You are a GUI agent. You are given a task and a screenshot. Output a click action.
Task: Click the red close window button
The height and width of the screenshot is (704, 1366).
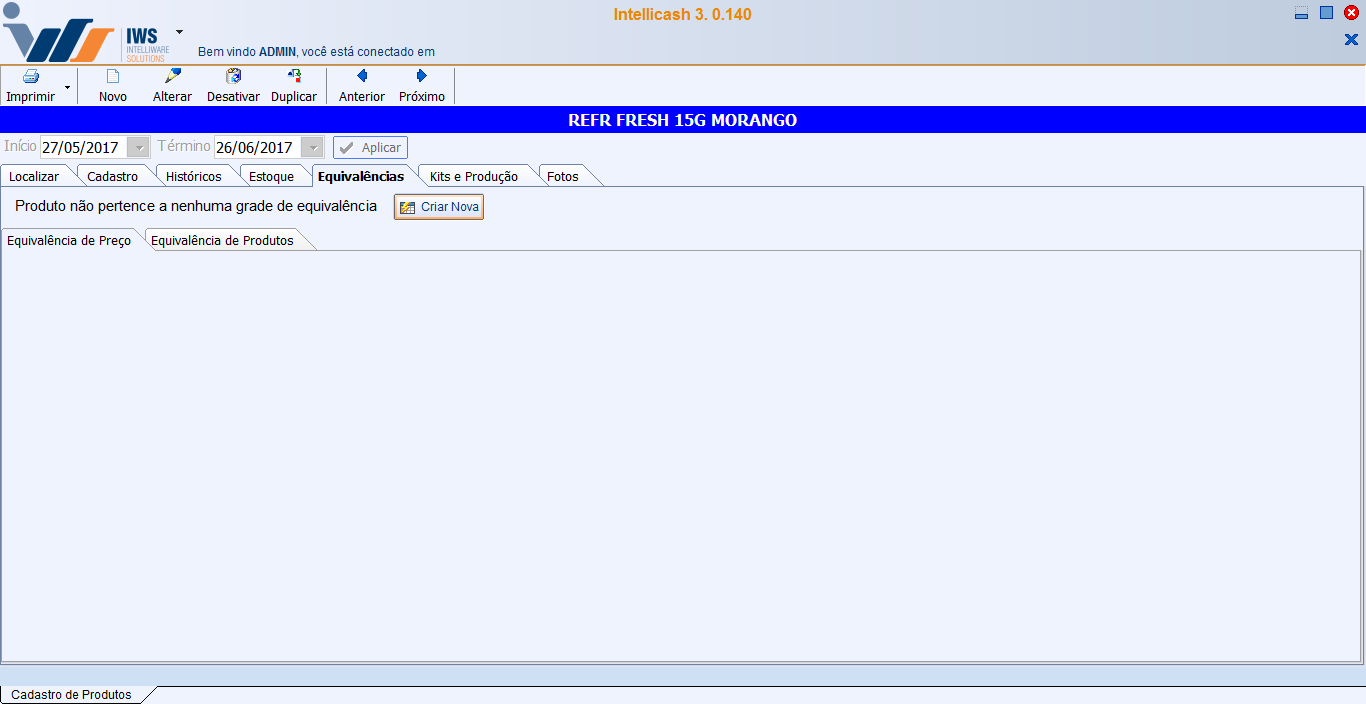pyautogui.click(x=1351, y=13)
